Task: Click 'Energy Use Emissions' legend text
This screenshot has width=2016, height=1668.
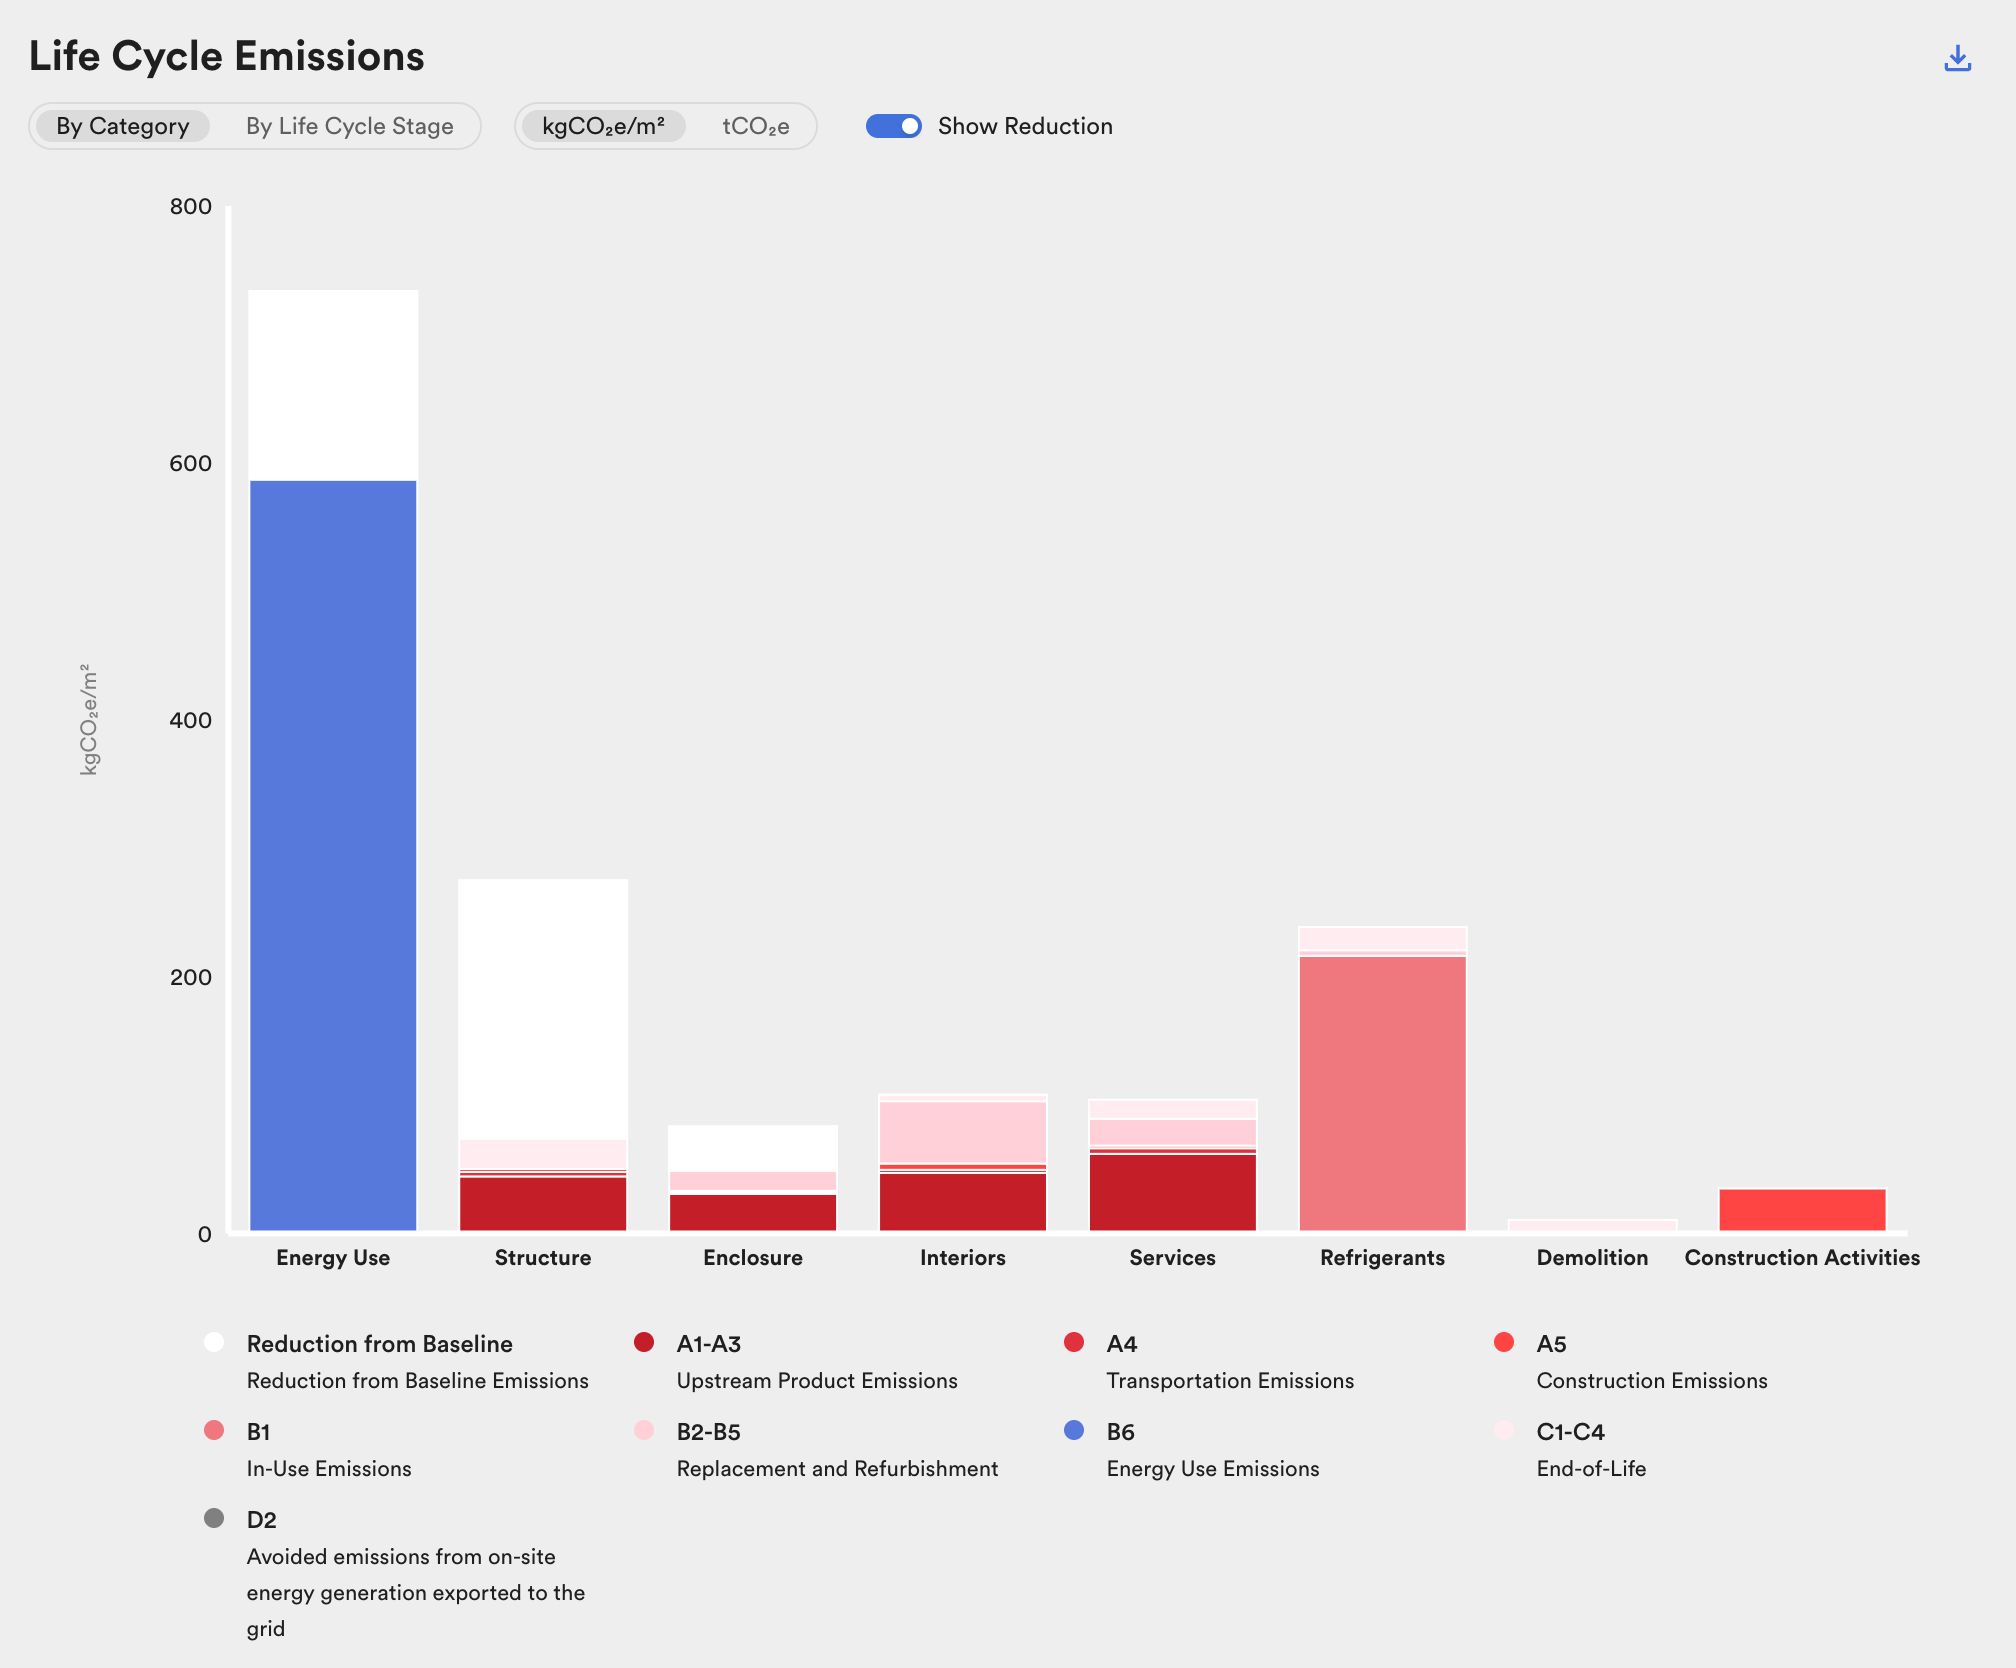Action: coord(1213,1469)
